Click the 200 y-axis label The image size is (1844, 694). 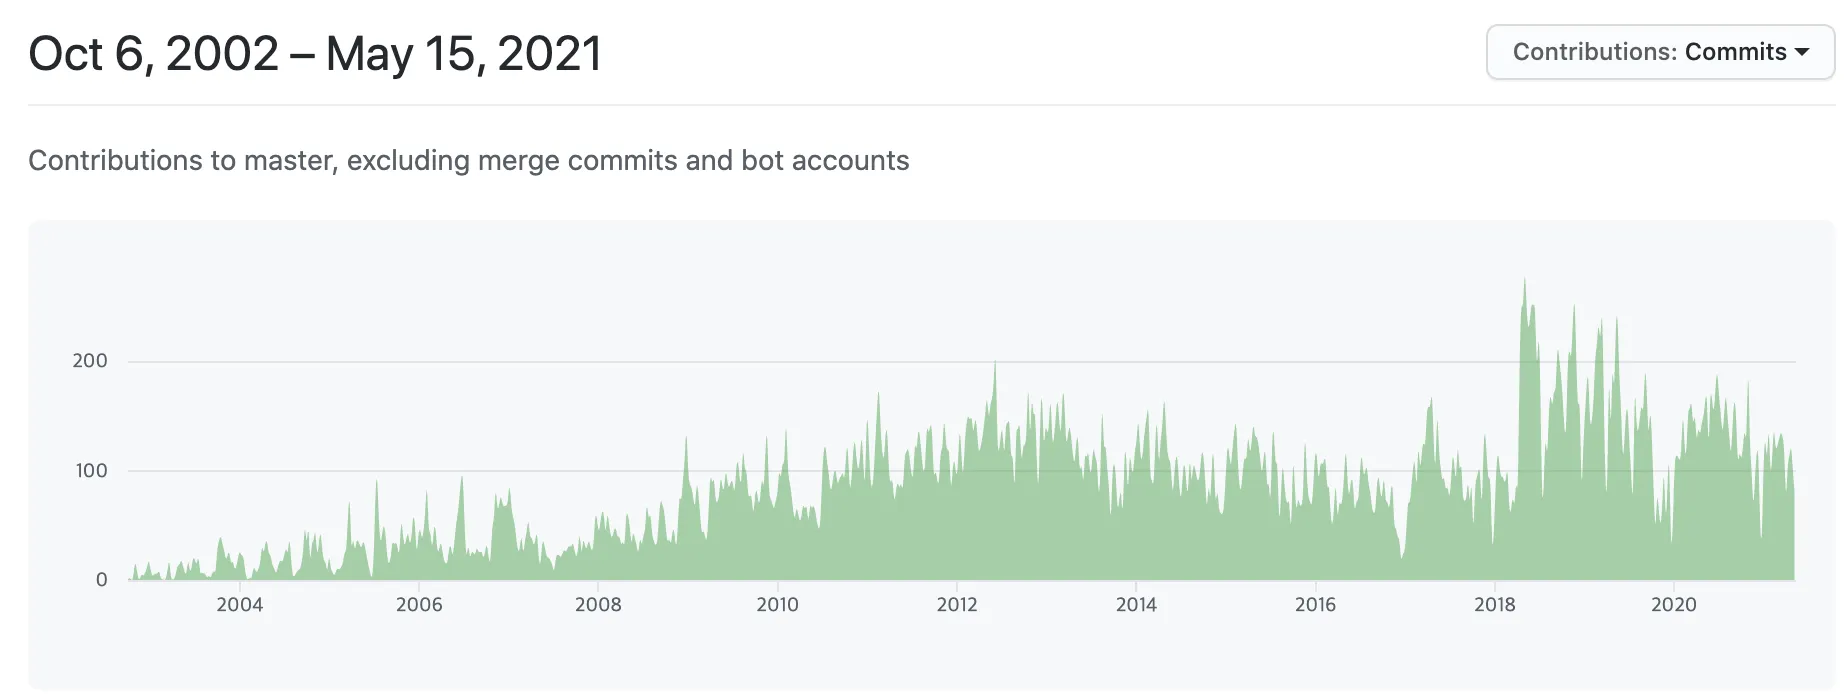[90, 361]
